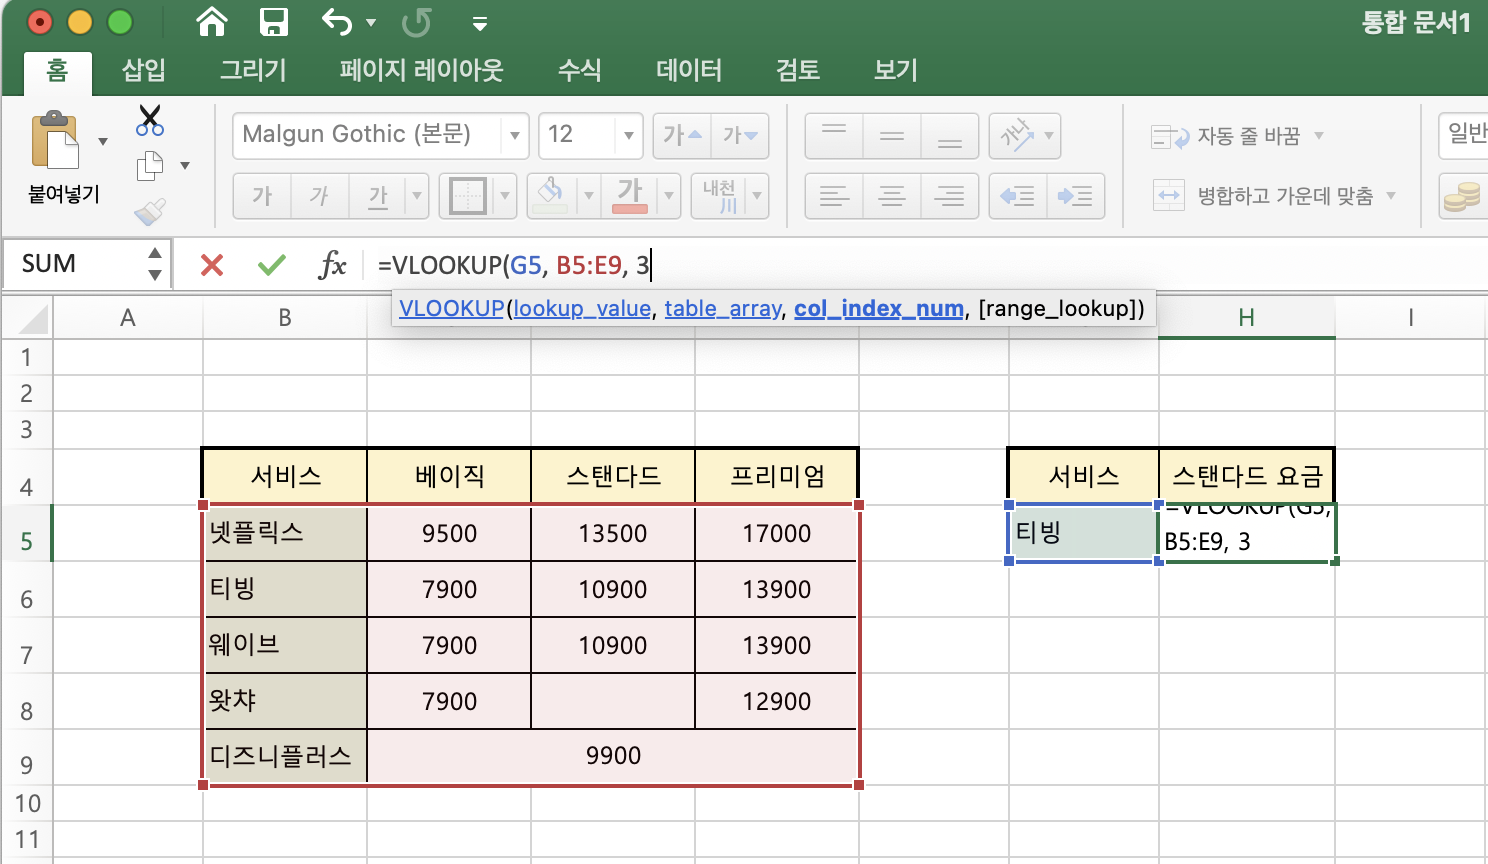Increase indent

pos(1076,196)
